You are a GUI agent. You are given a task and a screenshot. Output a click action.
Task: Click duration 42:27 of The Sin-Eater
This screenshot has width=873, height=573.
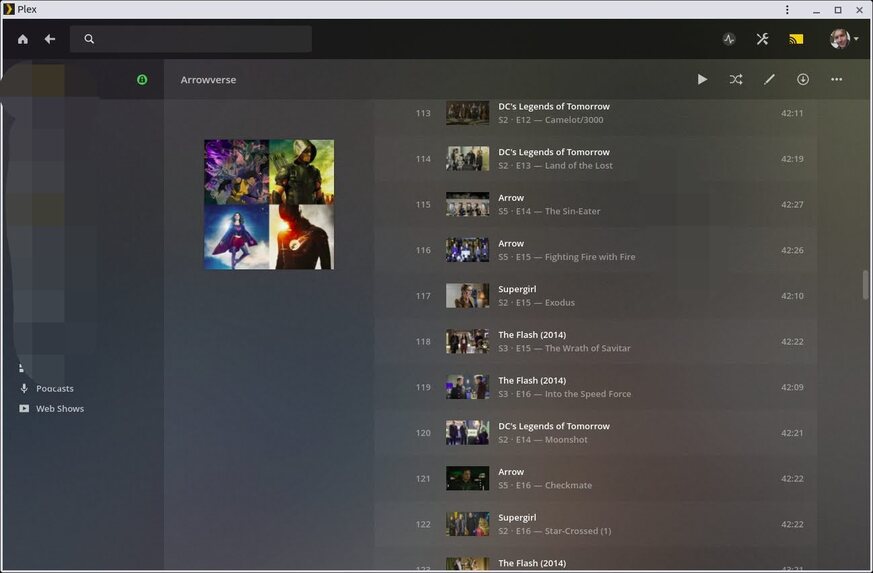(x=792, y=204)
